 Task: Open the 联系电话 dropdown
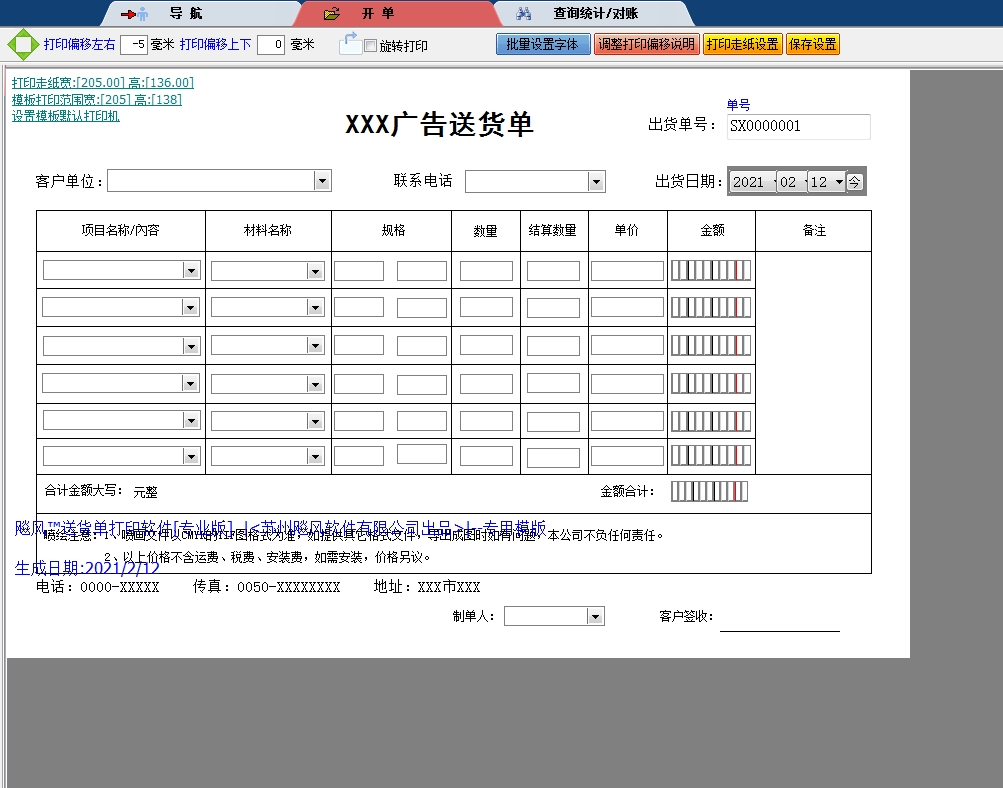(596, 180)
